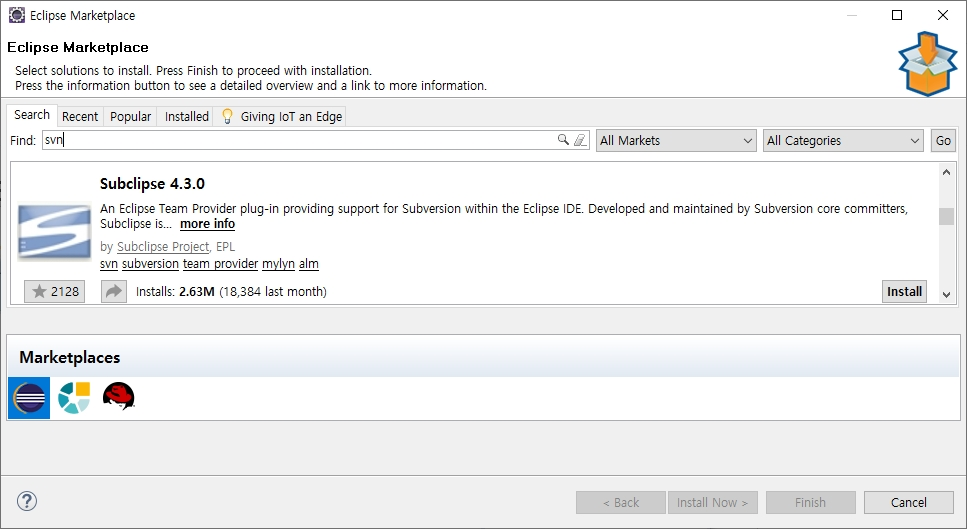Click the Back button
The width and height of the screenshot is (967, 529).
[621, 502]
